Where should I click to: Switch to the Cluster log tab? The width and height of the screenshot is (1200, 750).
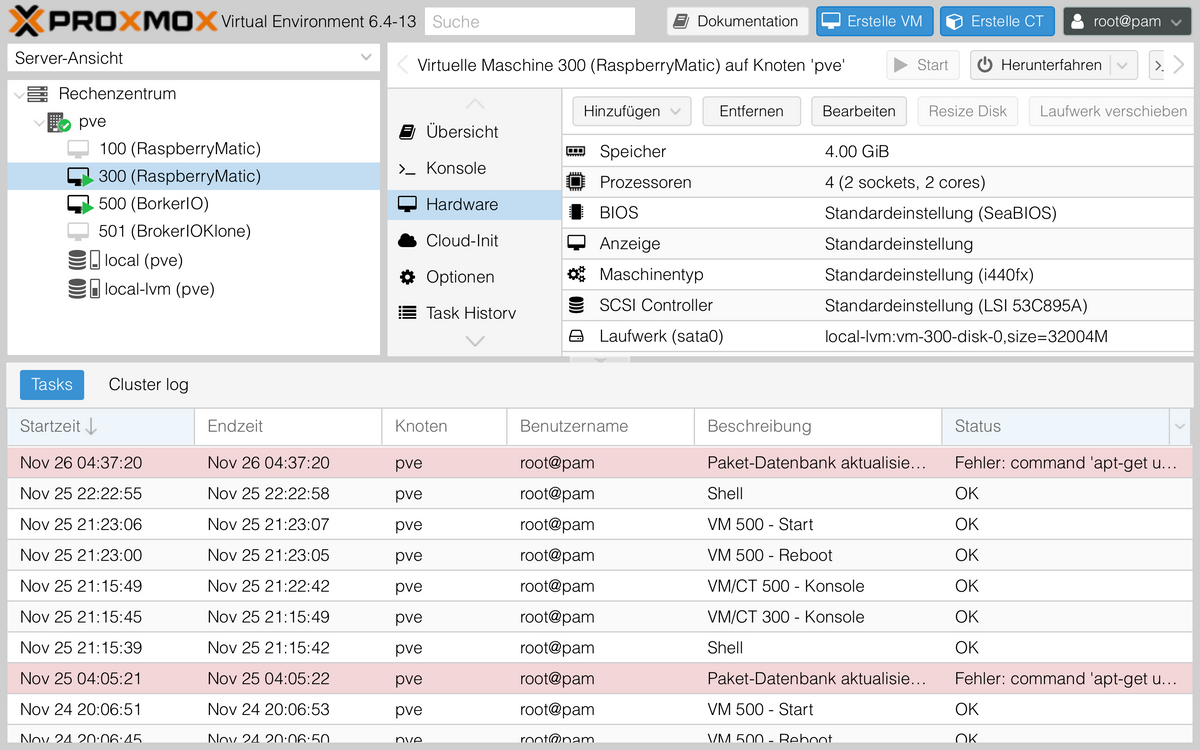coord(148,385)
